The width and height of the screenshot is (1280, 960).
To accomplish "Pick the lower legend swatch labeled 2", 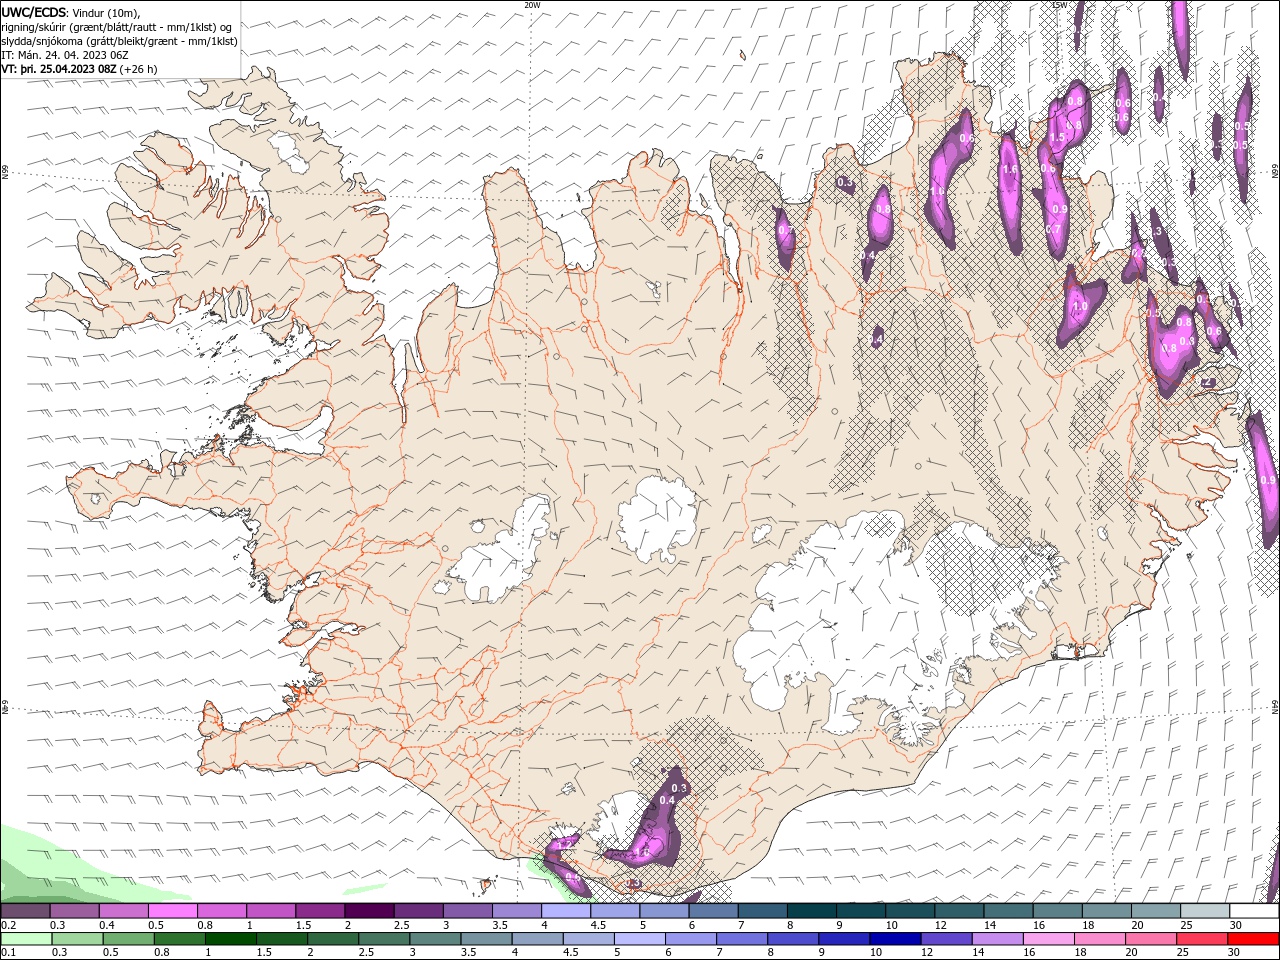I will (x=332, y=939).
